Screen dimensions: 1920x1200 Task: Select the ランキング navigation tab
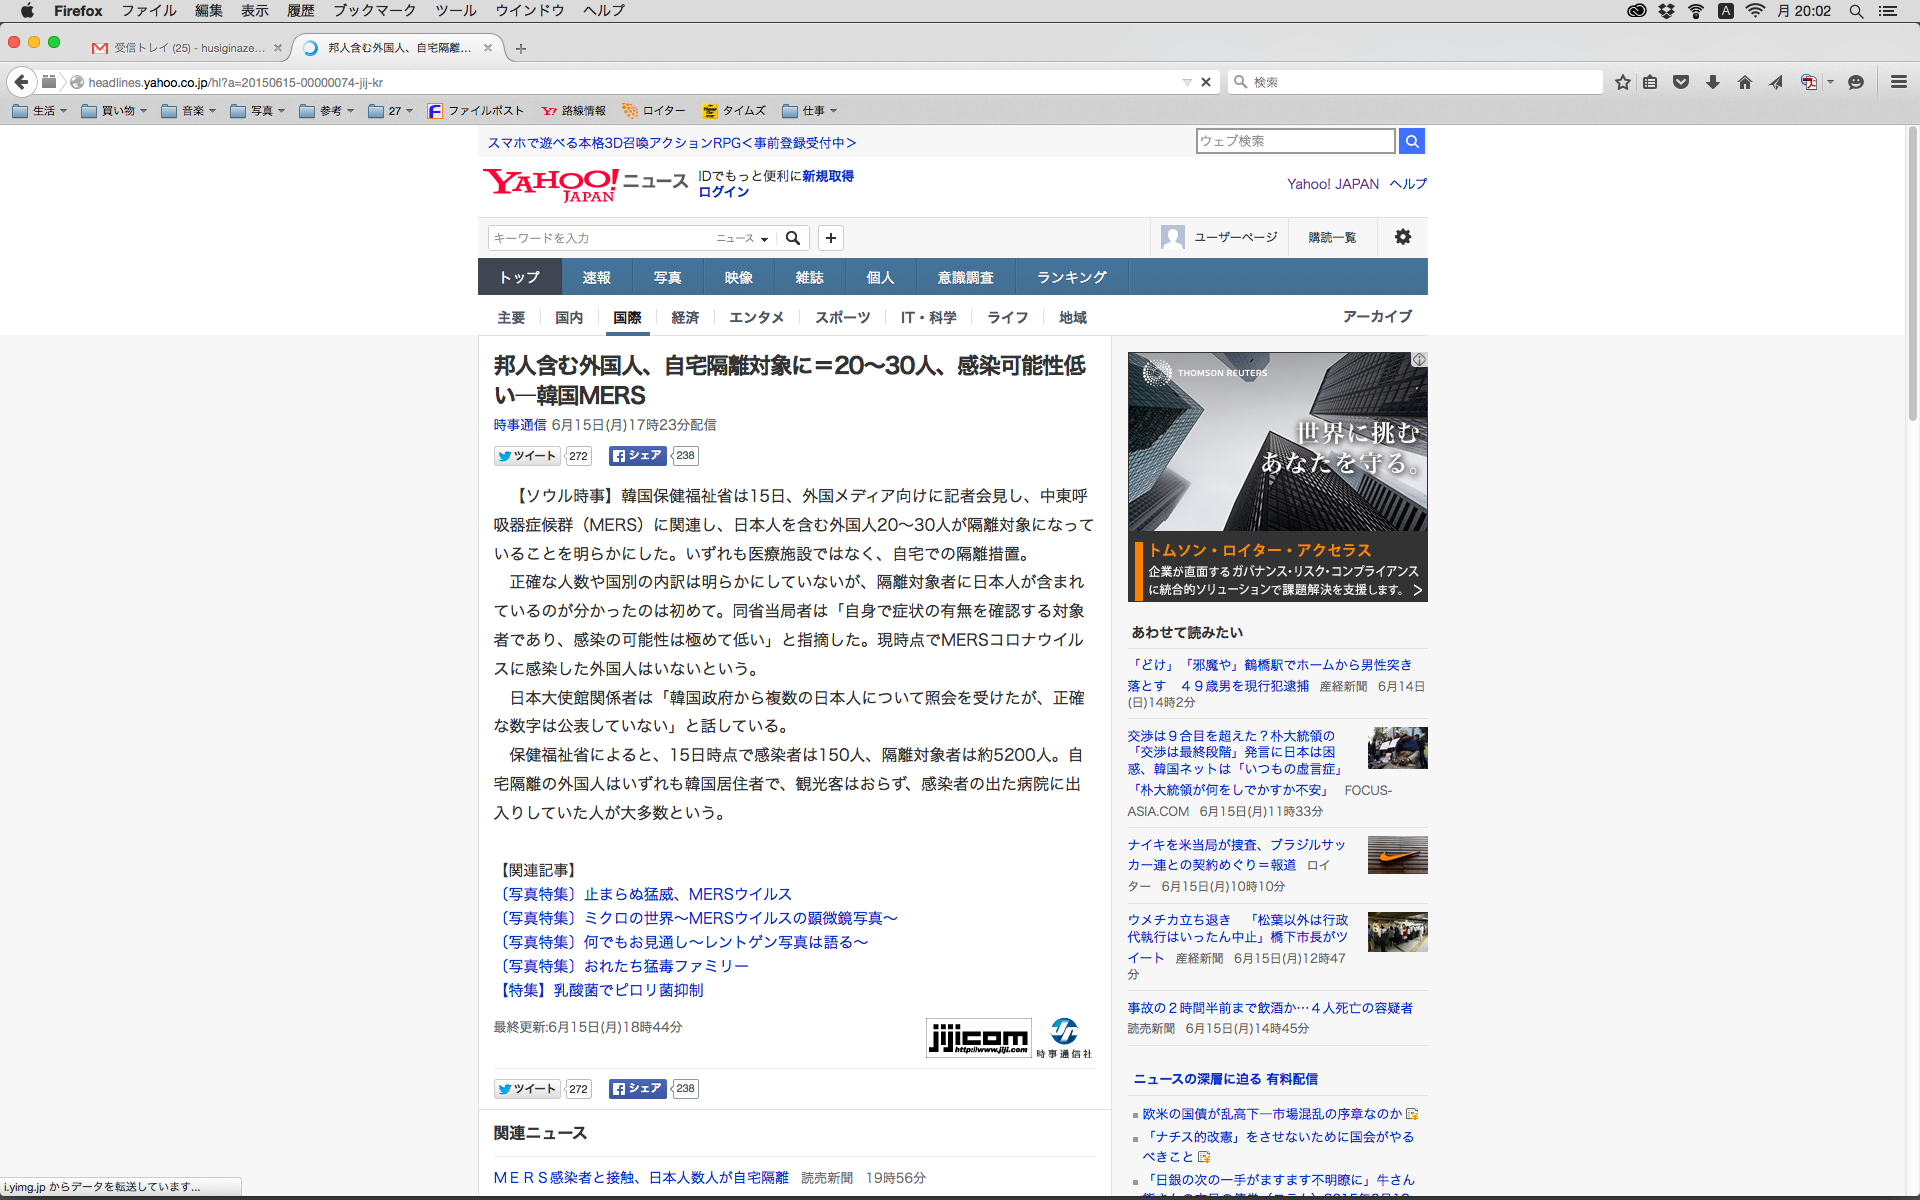click(x=1071, y=277)
